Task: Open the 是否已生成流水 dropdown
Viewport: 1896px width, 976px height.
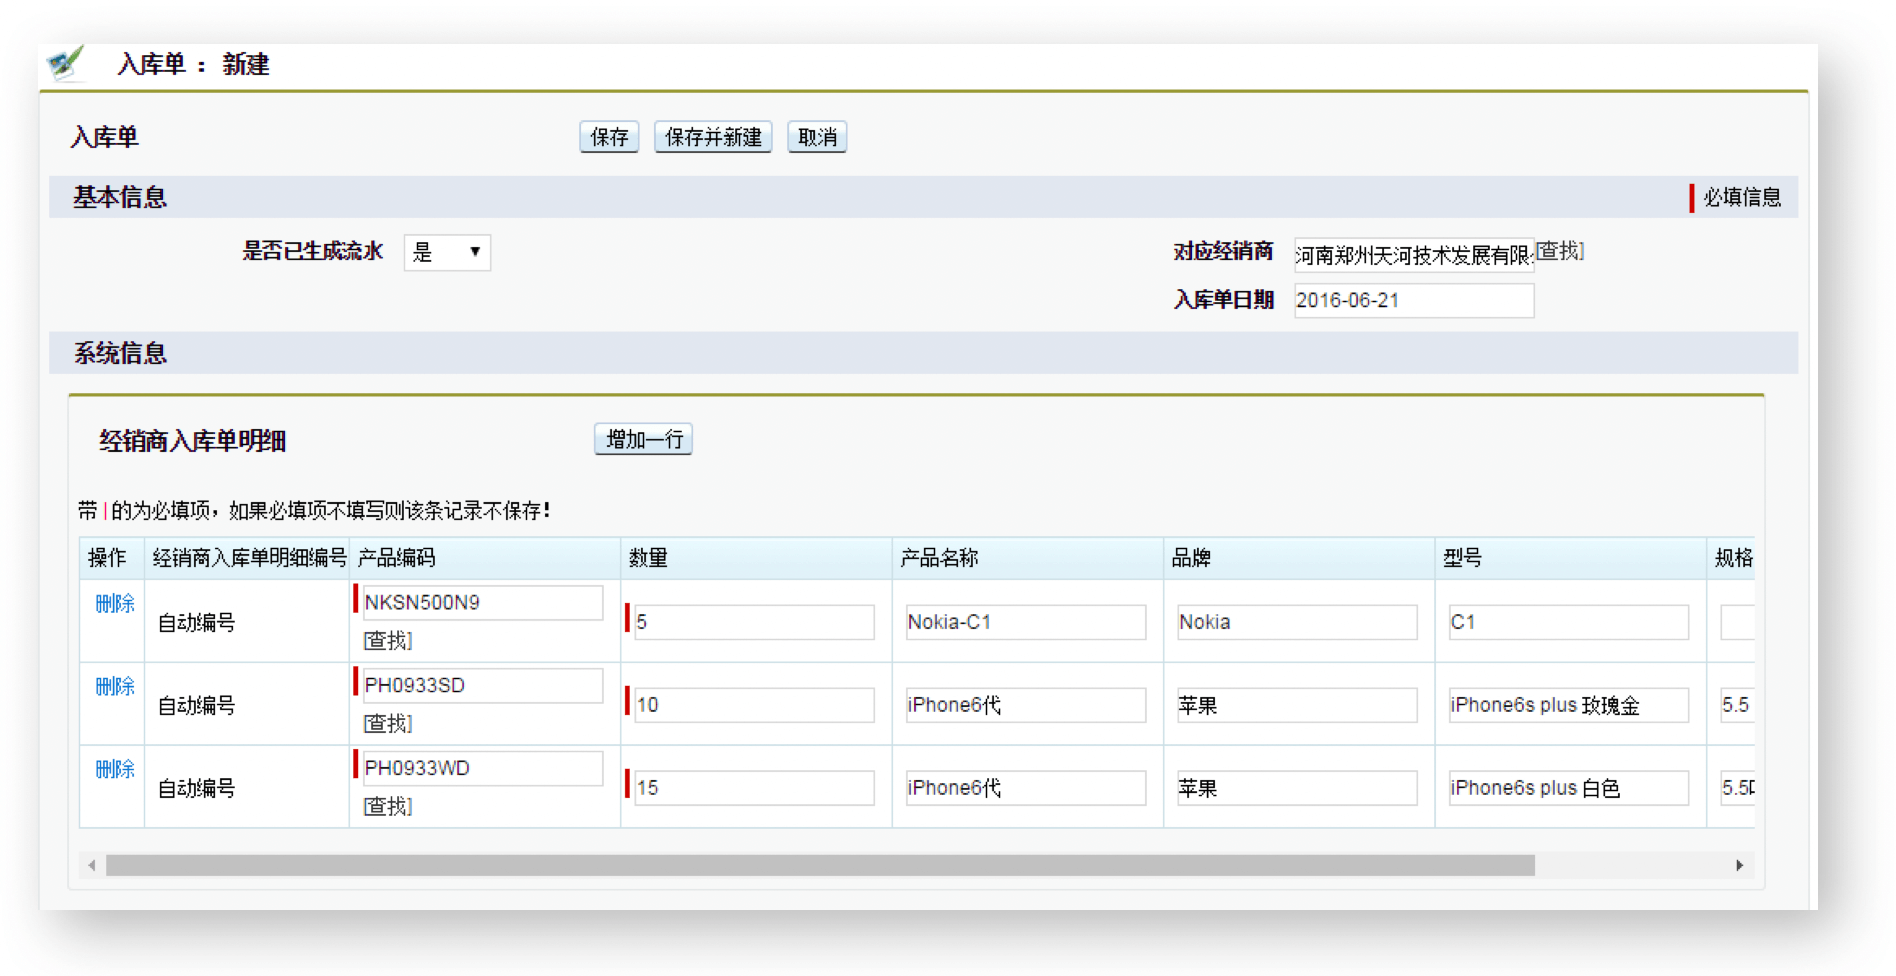Action: click(447, 252)
